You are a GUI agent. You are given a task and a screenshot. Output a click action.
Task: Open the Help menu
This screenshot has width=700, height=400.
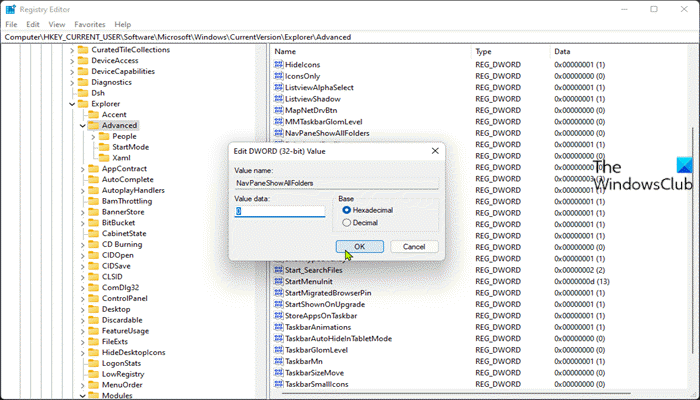pyautogui.click(x=122, y=25)
